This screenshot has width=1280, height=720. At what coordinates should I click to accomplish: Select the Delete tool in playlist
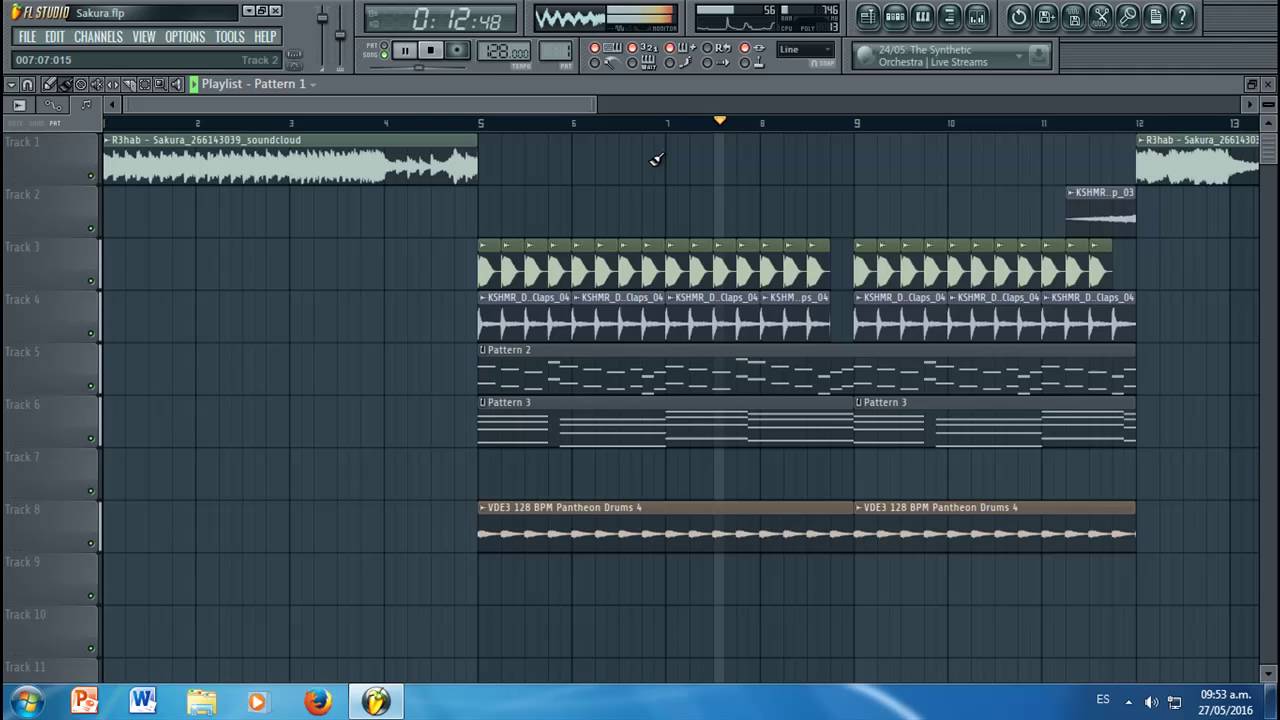[x=81, y=84]
